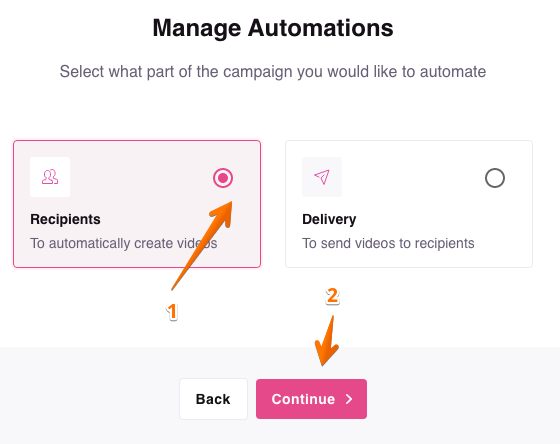Click the orange arrow pointing to Recipients radio
The width and height of the screenshot is (560, 444).
click(203, 245)
